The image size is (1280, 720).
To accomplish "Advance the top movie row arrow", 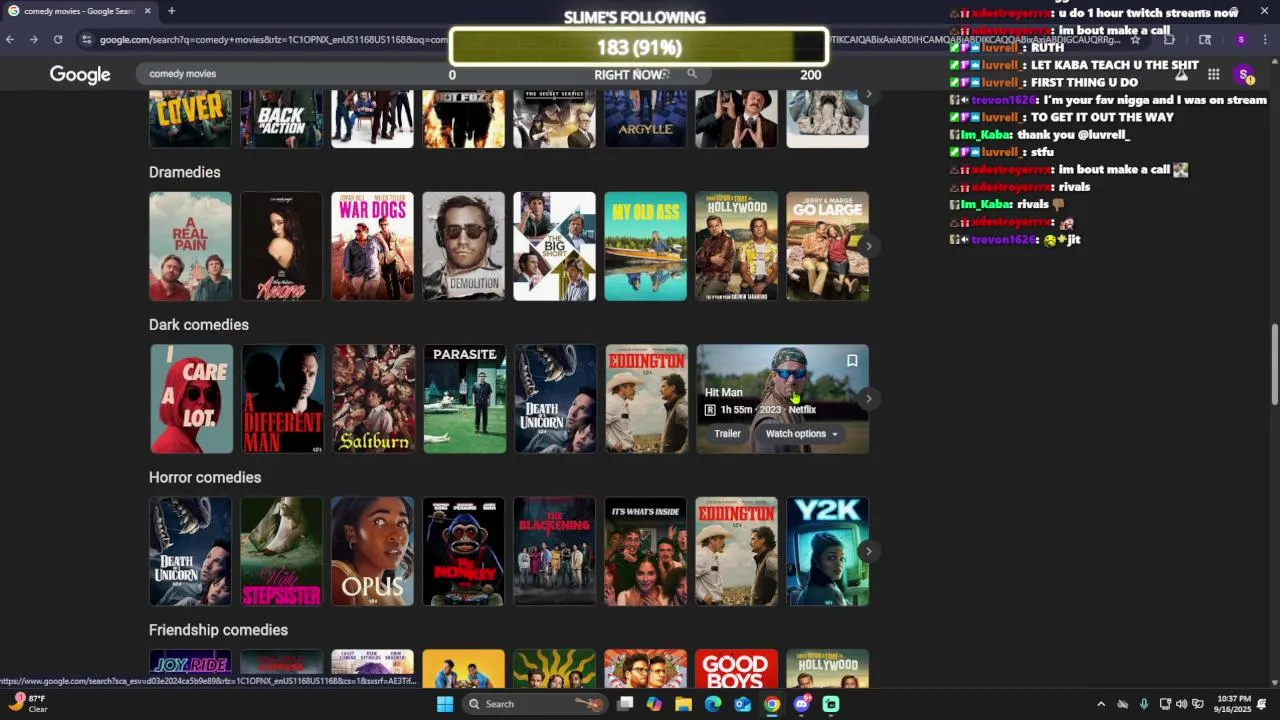I will (x=869, y=94).
